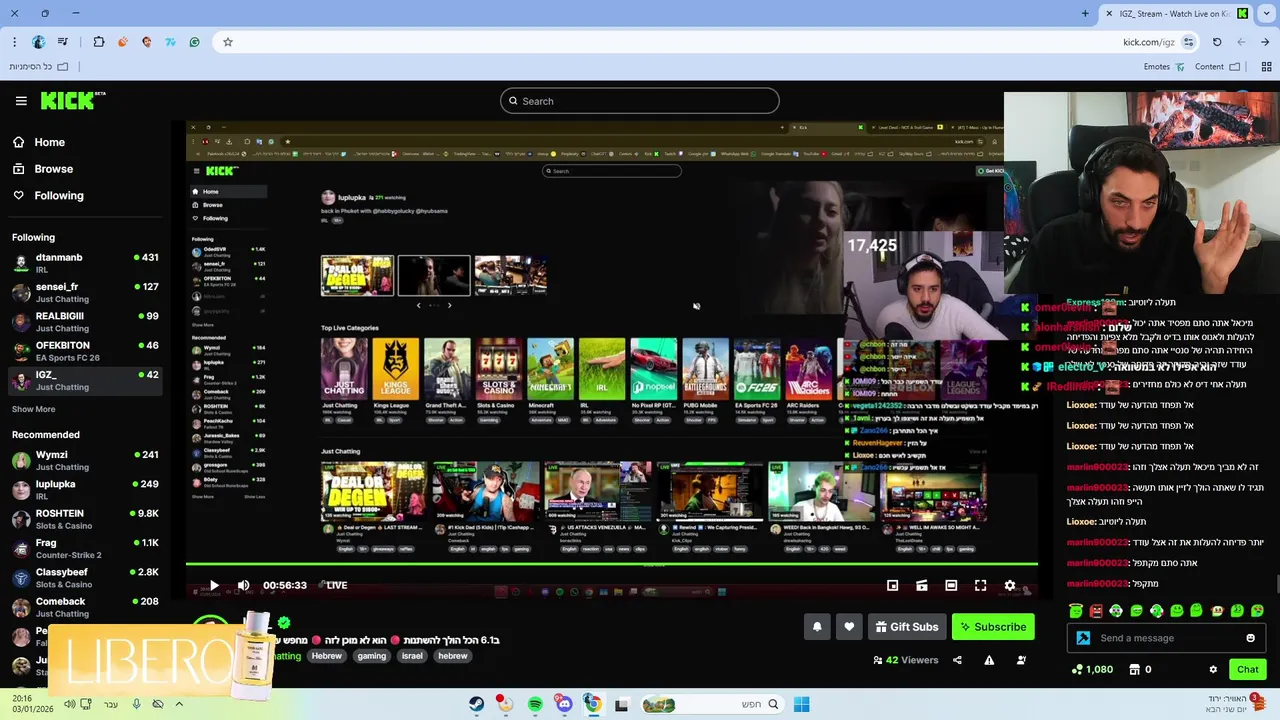Image resolution: width=1280 pixels, height=720 pixels.
Task: Open the Content bookmarks folder
Action: [x=1217, y=67]
